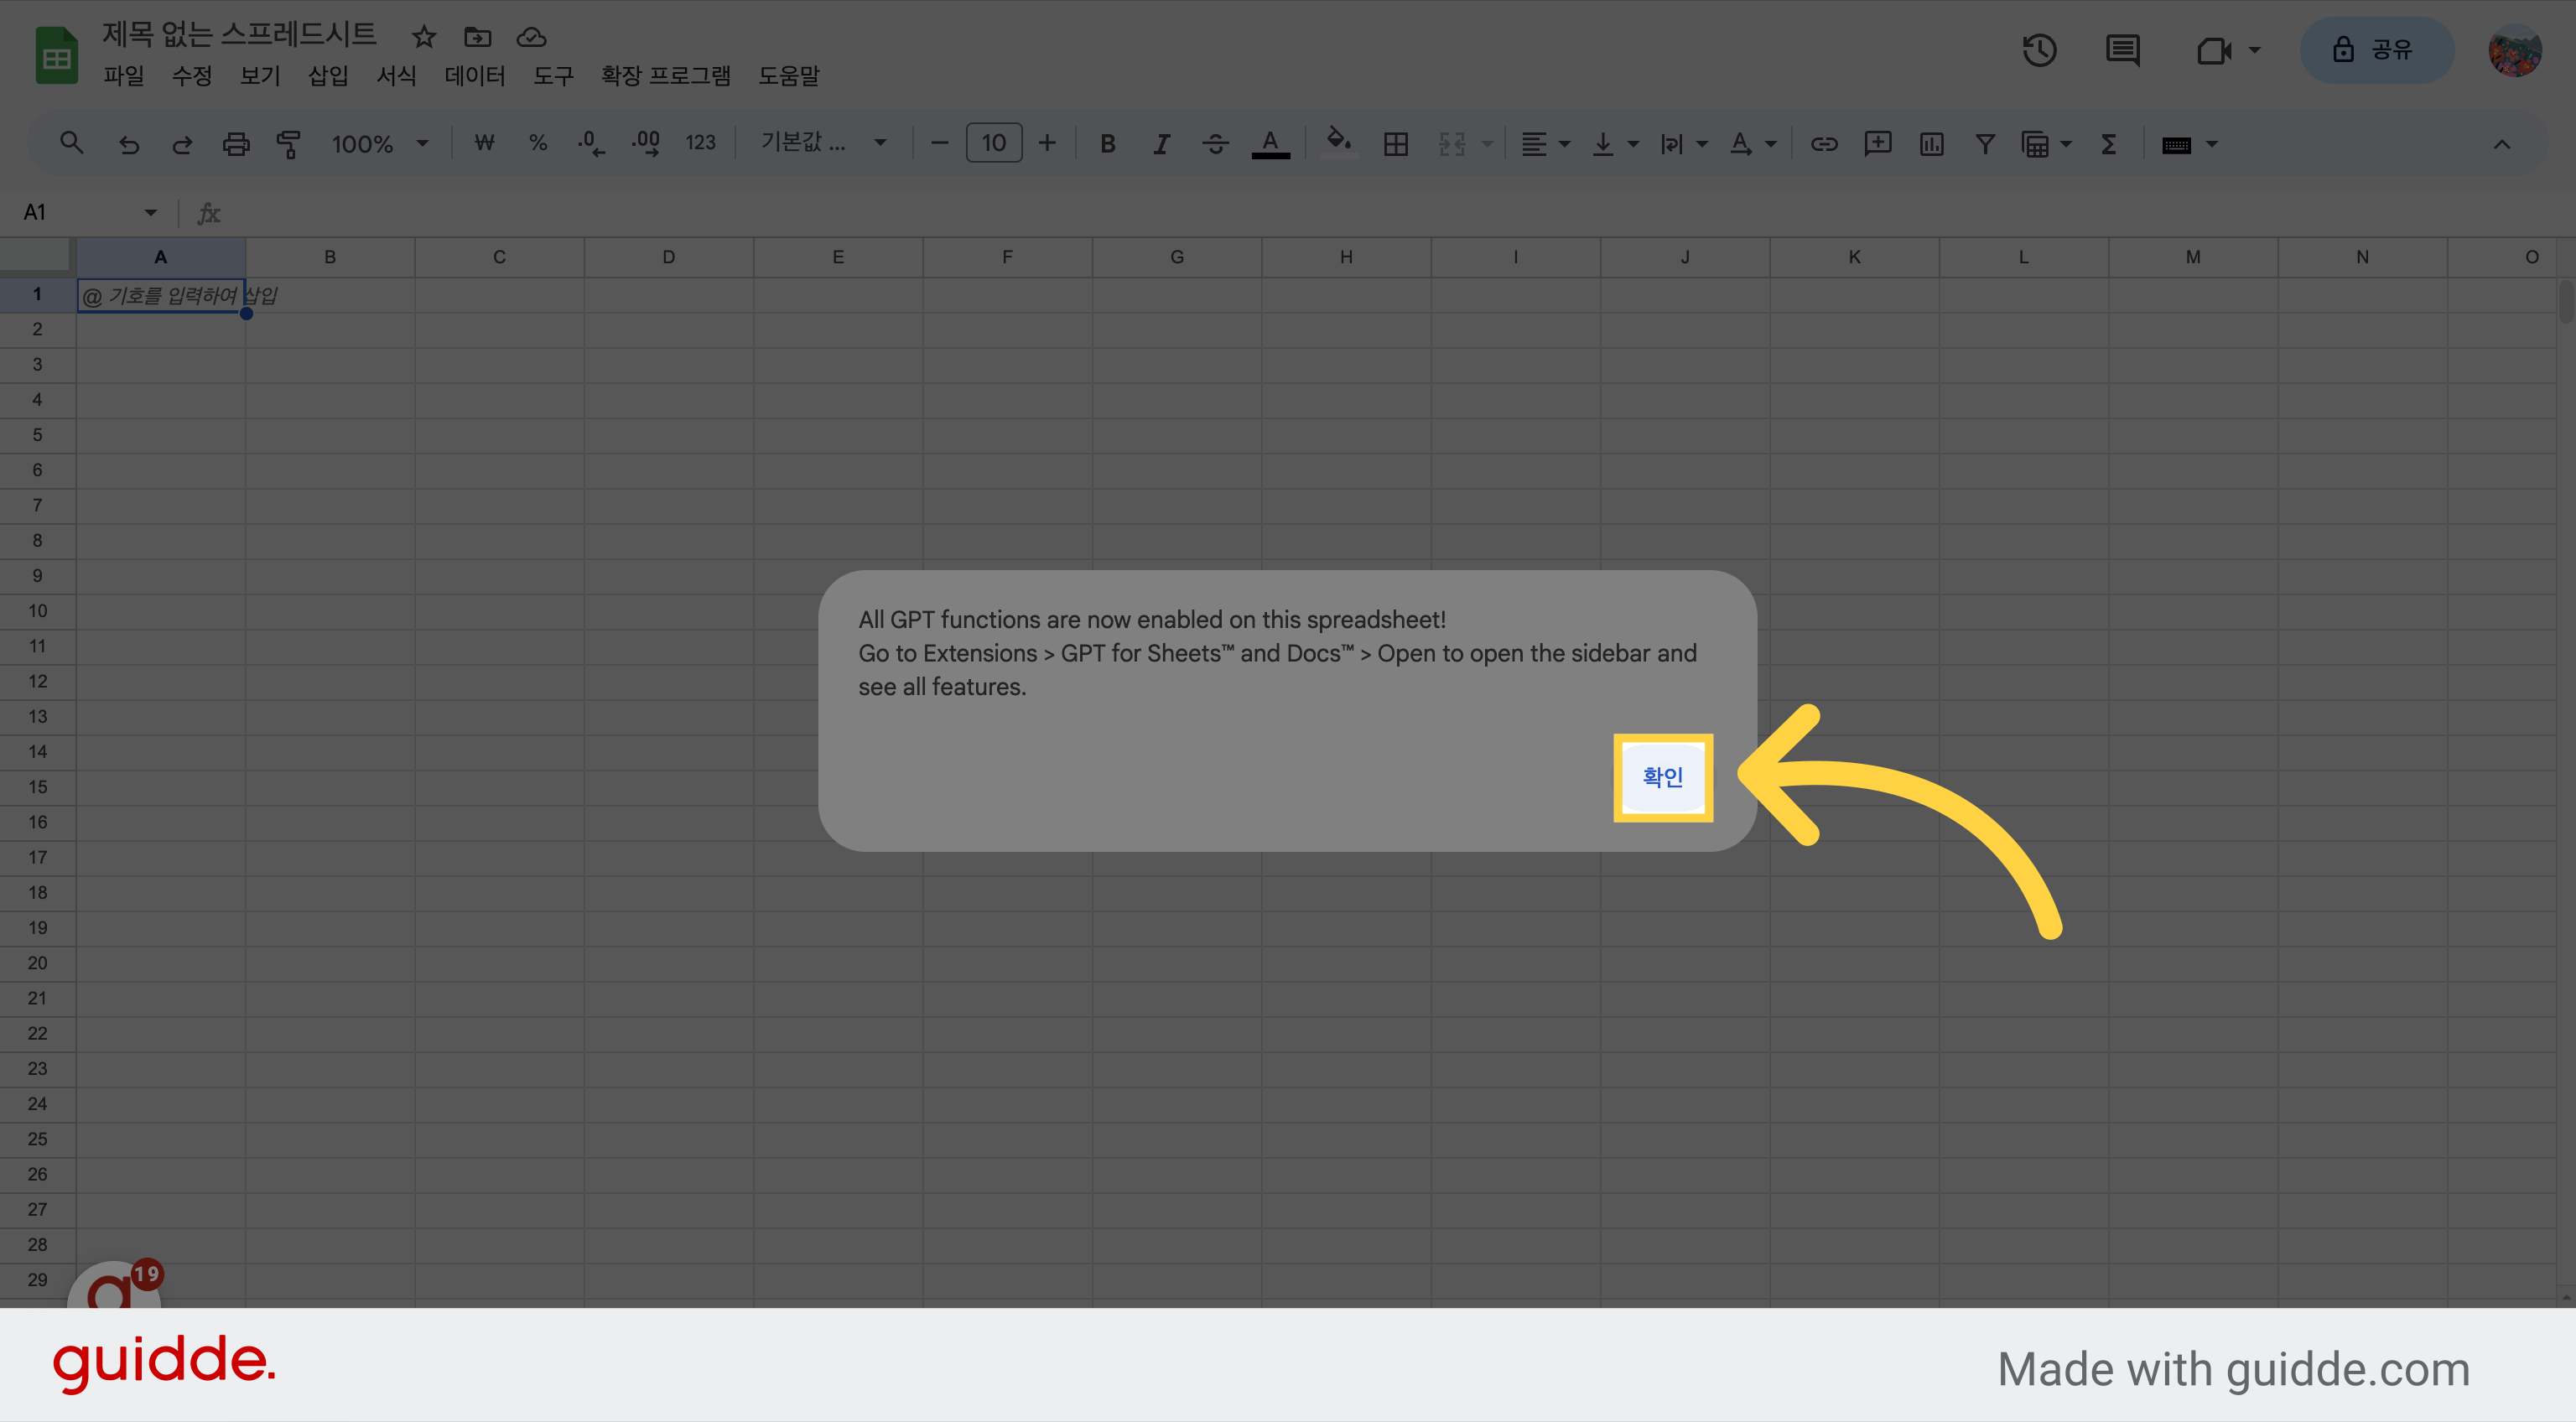This screenshot has height=1422, width=2576.
Task: Click the functions sigma icon
Action: pyautogui.click(x=2108, y=144)
